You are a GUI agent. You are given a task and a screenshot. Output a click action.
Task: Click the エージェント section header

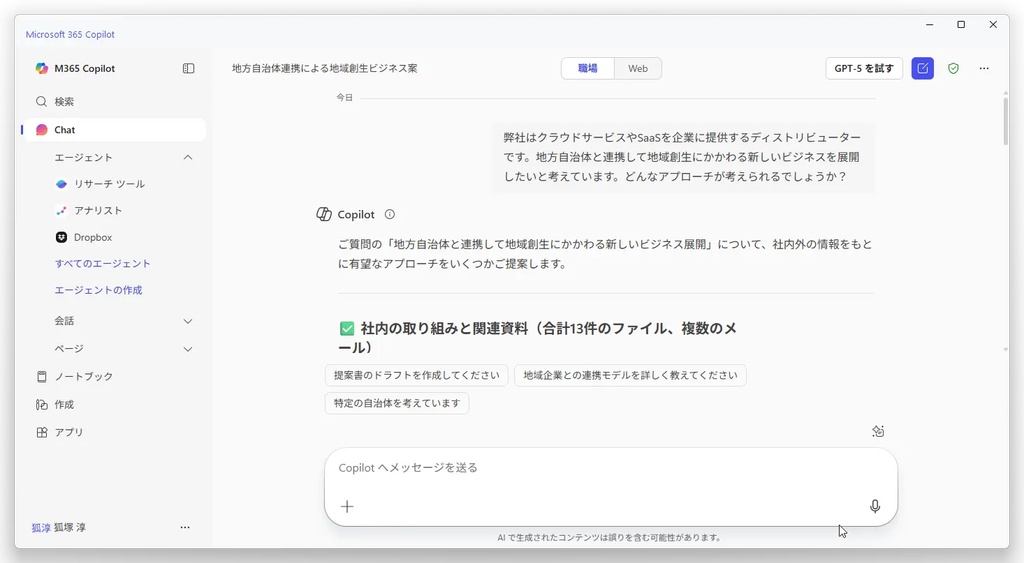click(x=84, y=157)
